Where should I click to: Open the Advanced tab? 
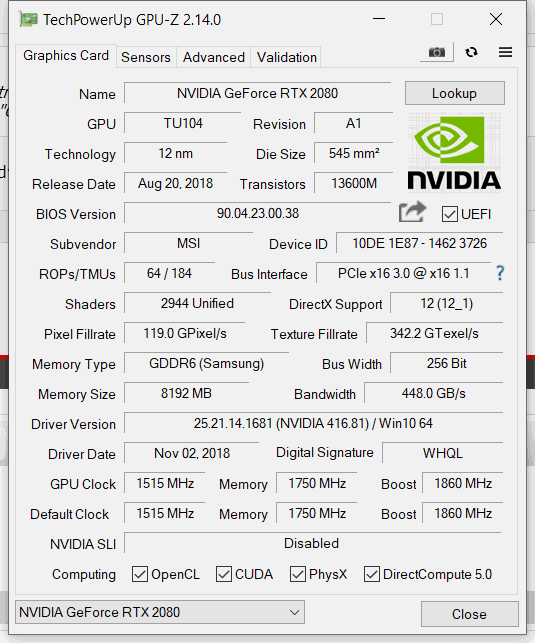214,57
